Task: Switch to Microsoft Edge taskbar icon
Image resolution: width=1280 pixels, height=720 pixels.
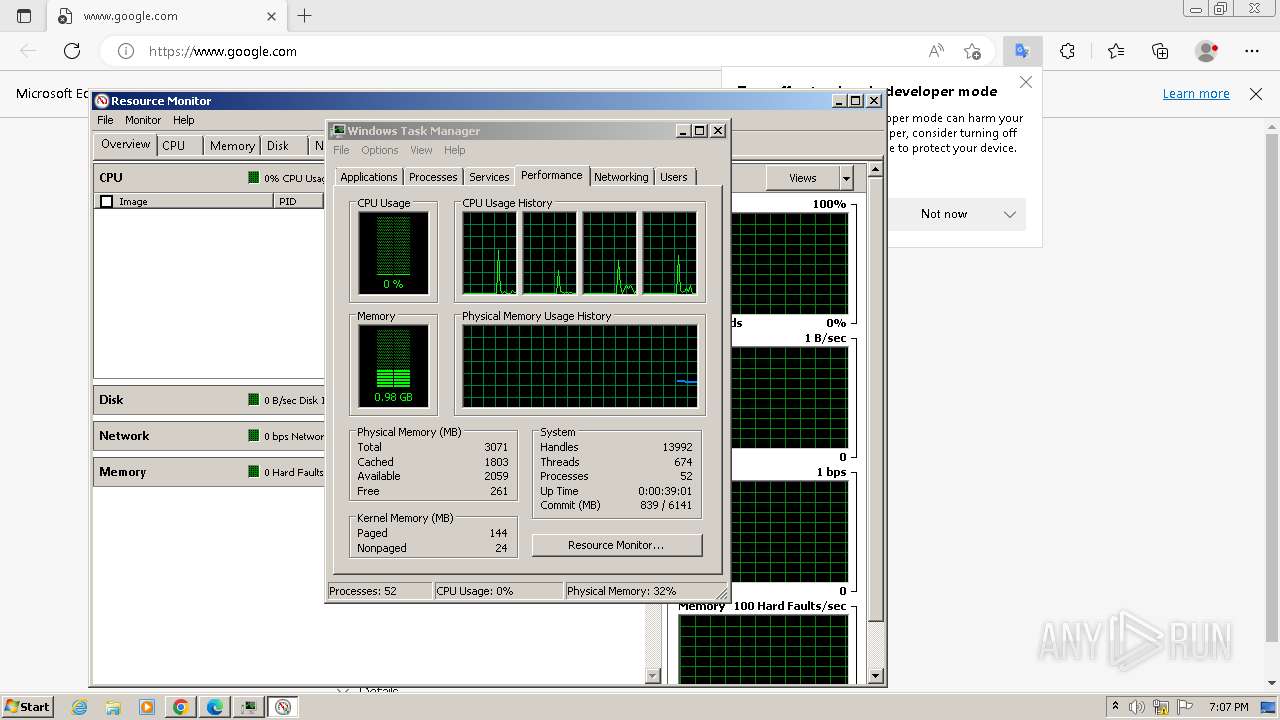Action: 215,707
